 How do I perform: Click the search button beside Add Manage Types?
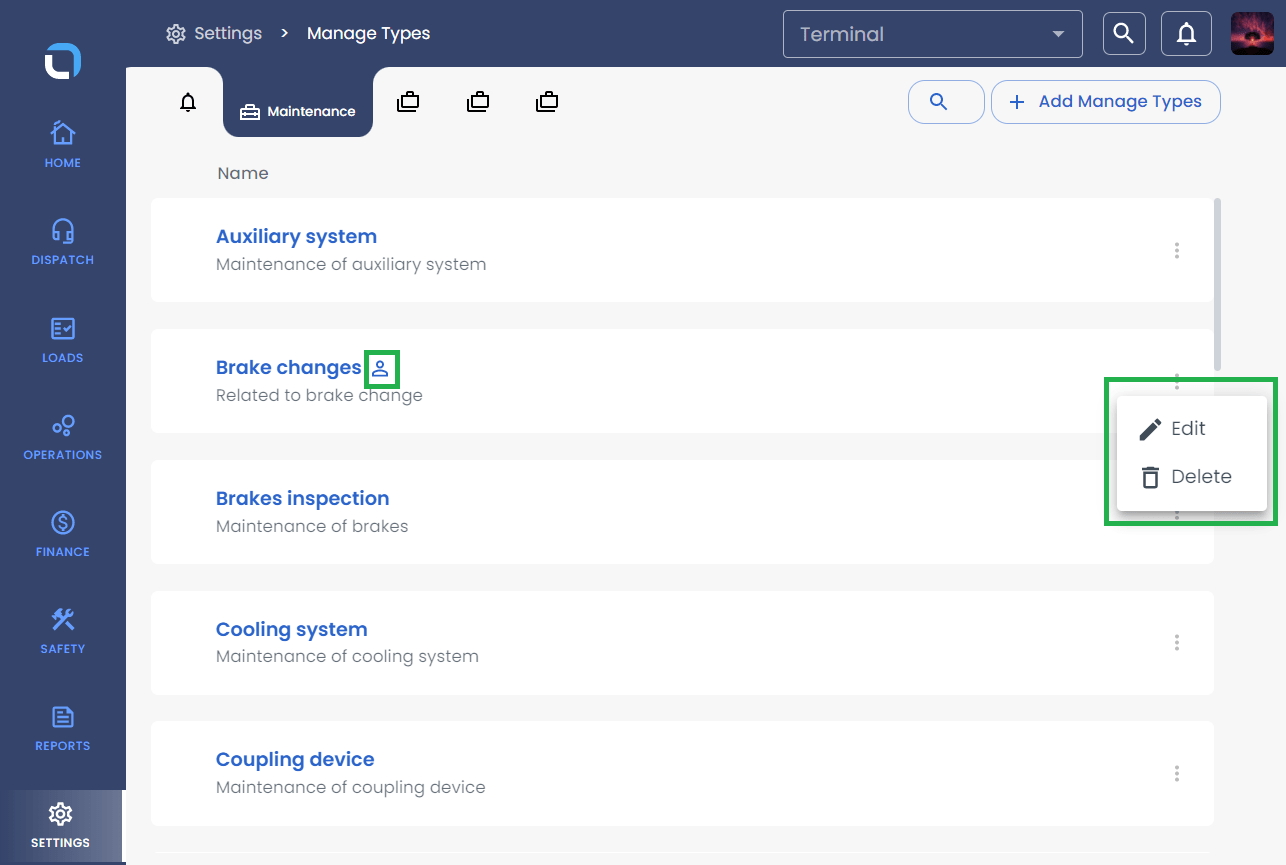click(946, 102)
